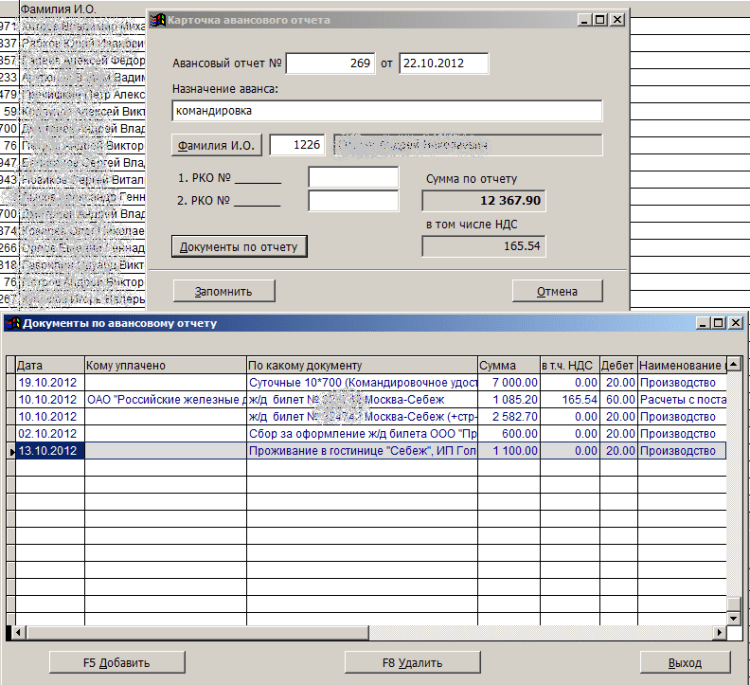Close the Документы по авансовому отчету window
Screen dimensions: 750x685
pos(736,323)
